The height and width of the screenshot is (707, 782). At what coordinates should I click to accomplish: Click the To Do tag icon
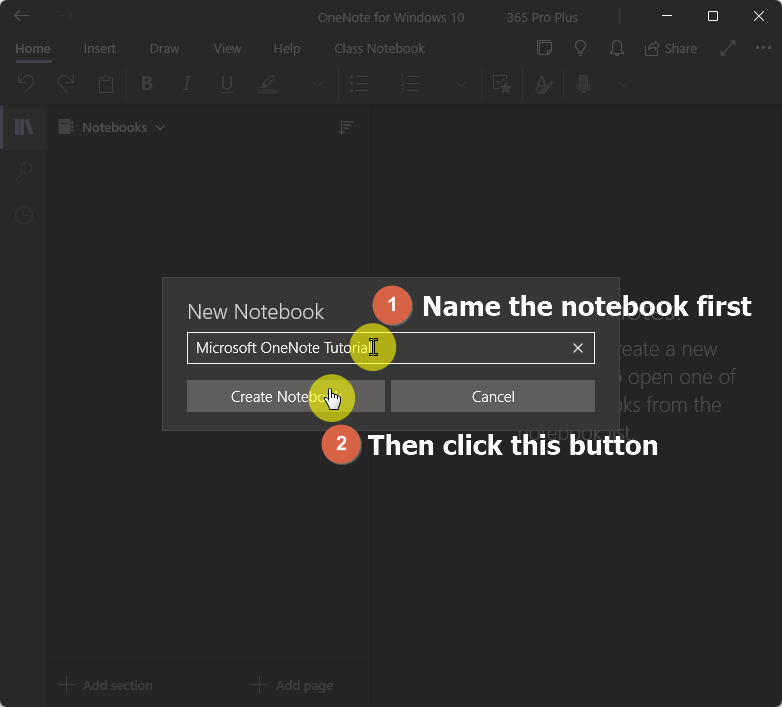502,84
